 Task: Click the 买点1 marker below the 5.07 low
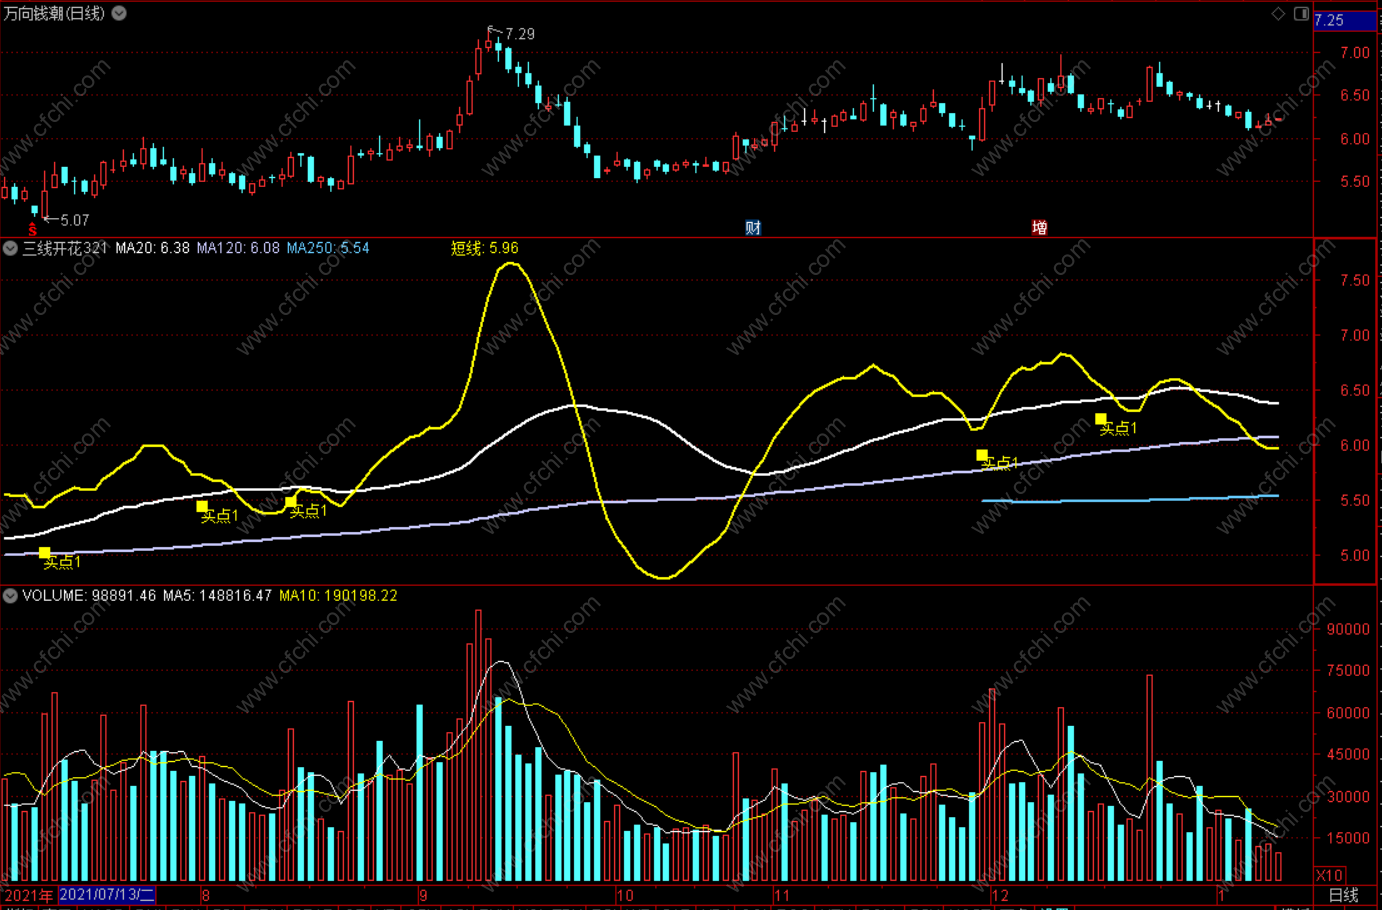click(61, 561)
